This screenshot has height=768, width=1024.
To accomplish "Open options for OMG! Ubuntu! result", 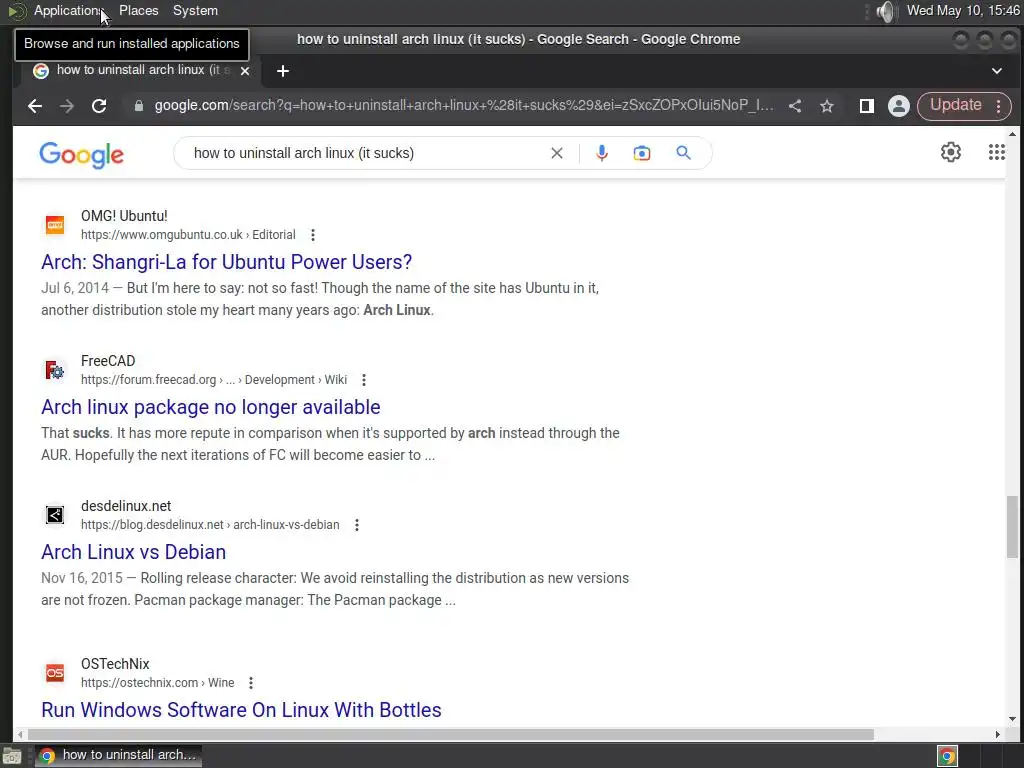I will click(x=313, y=235).
